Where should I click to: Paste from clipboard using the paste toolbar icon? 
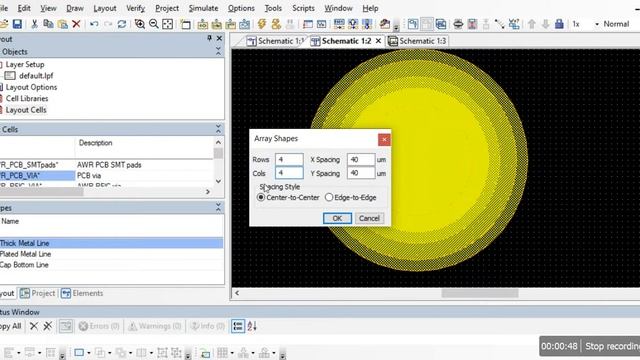(x=62, y=24)
